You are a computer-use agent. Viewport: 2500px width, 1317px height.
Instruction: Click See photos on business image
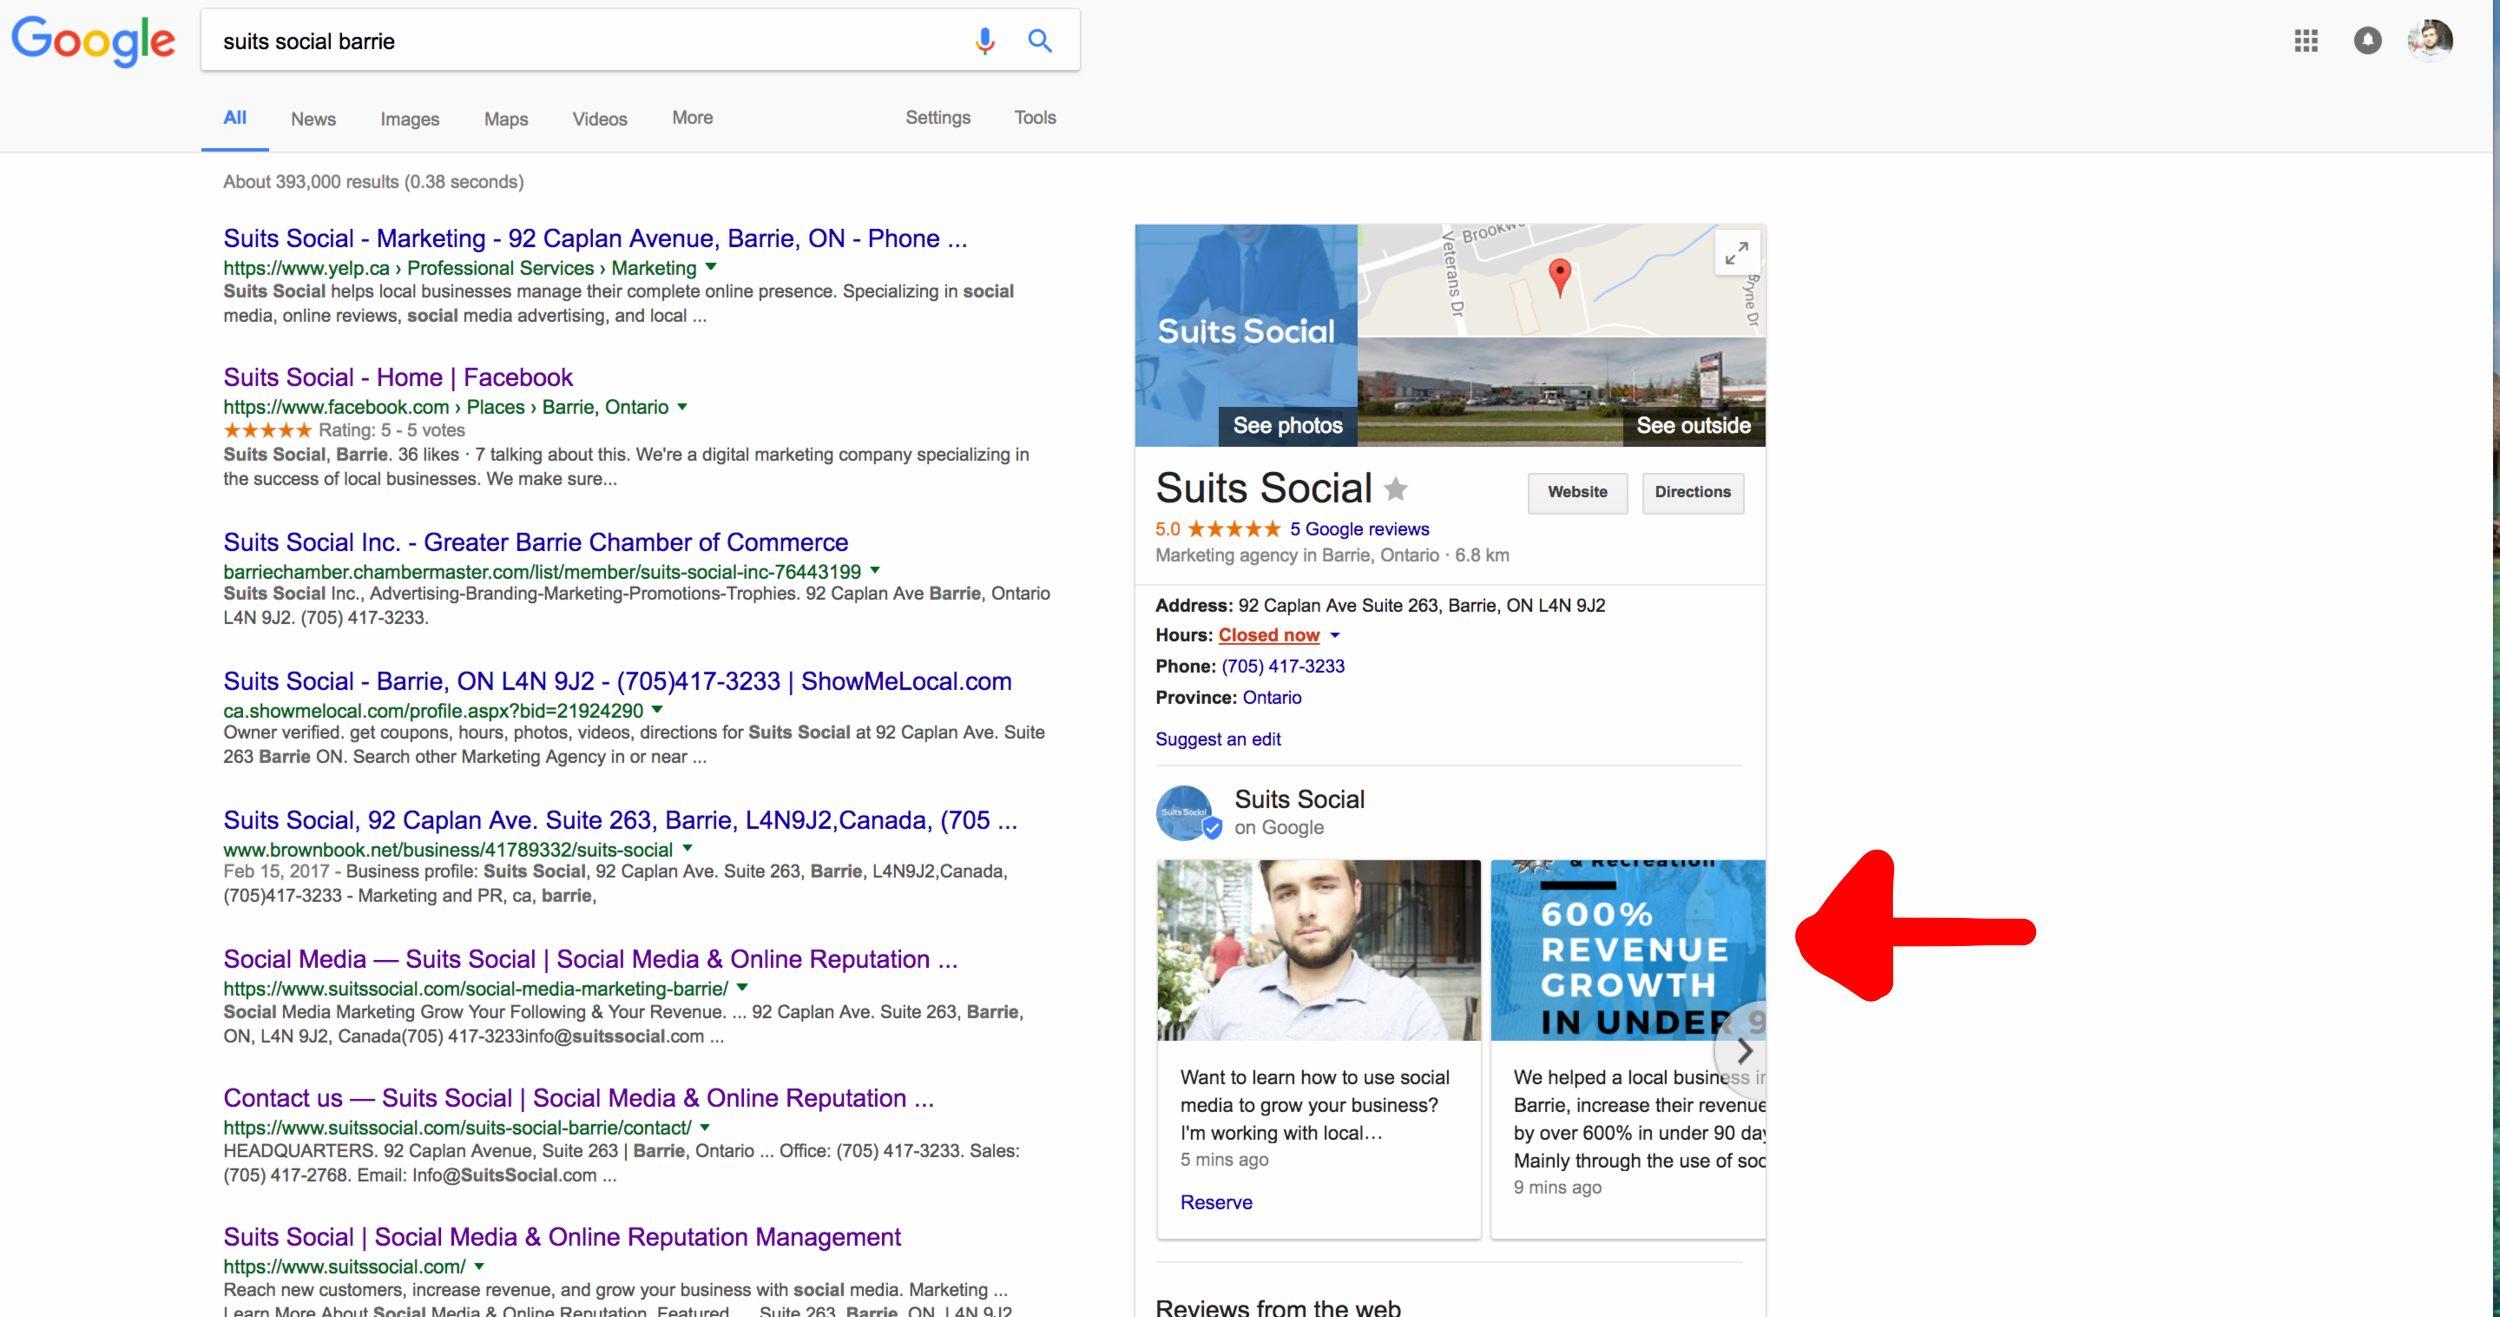point(1287,426)
